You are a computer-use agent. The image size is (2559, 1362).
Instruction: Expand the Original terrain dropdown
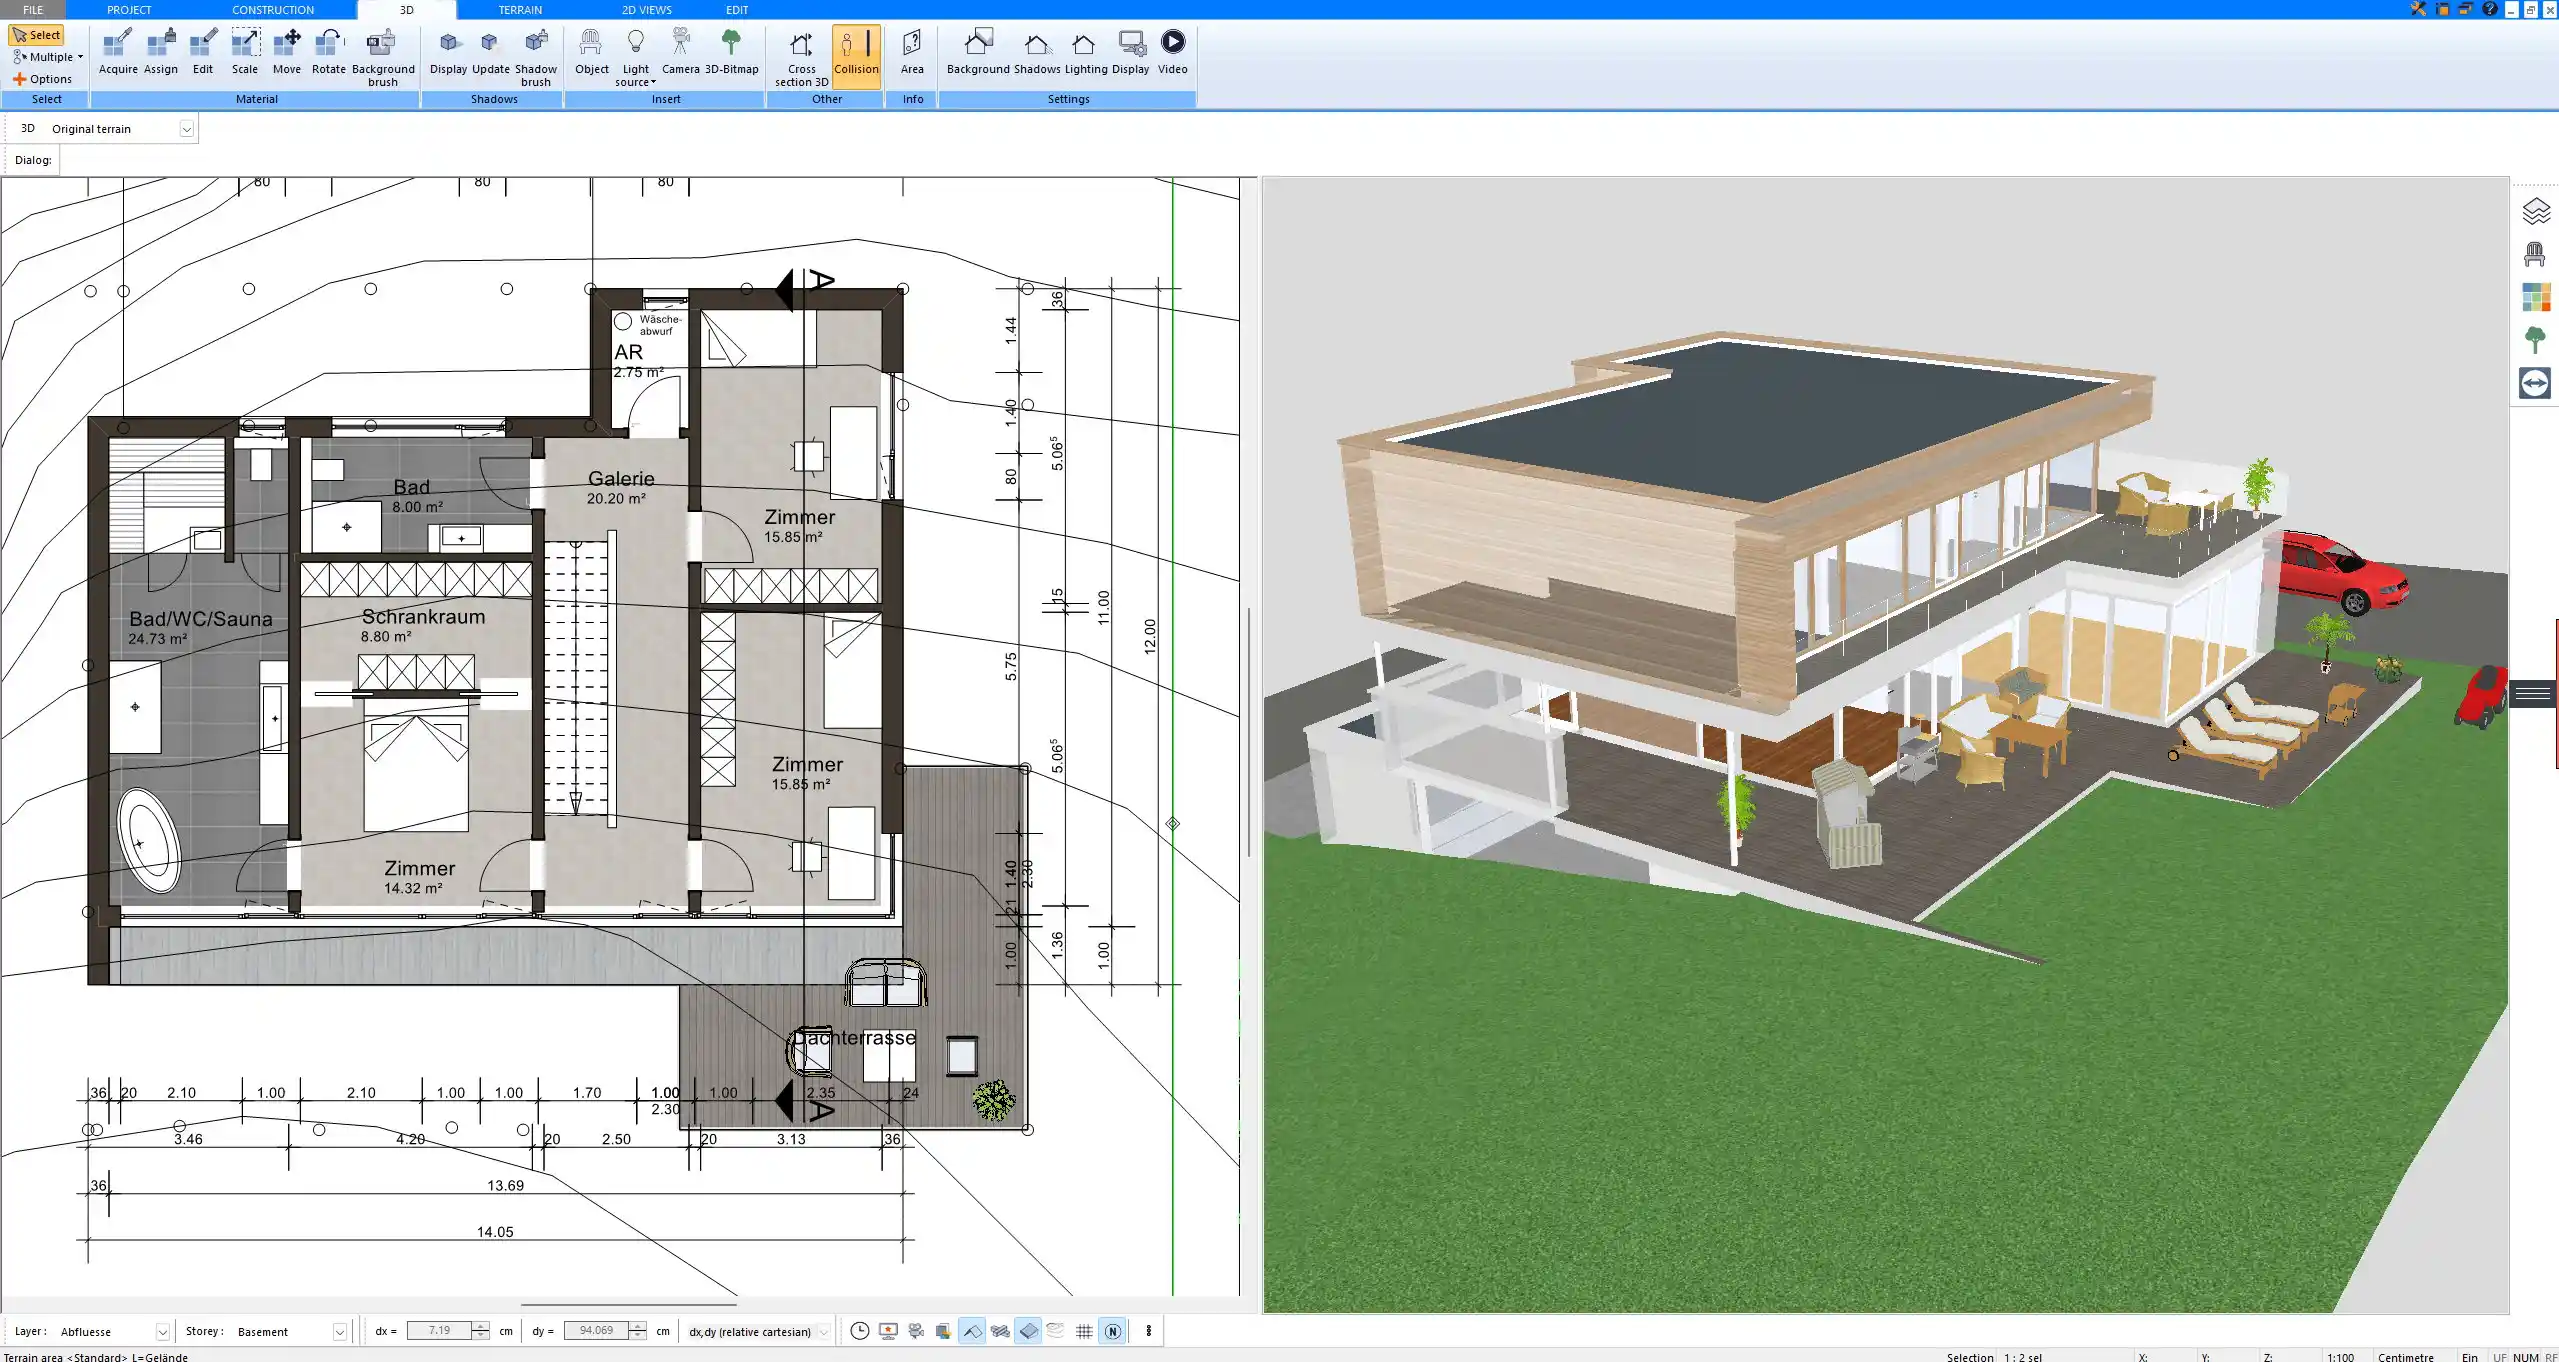[x=186, y=129]
